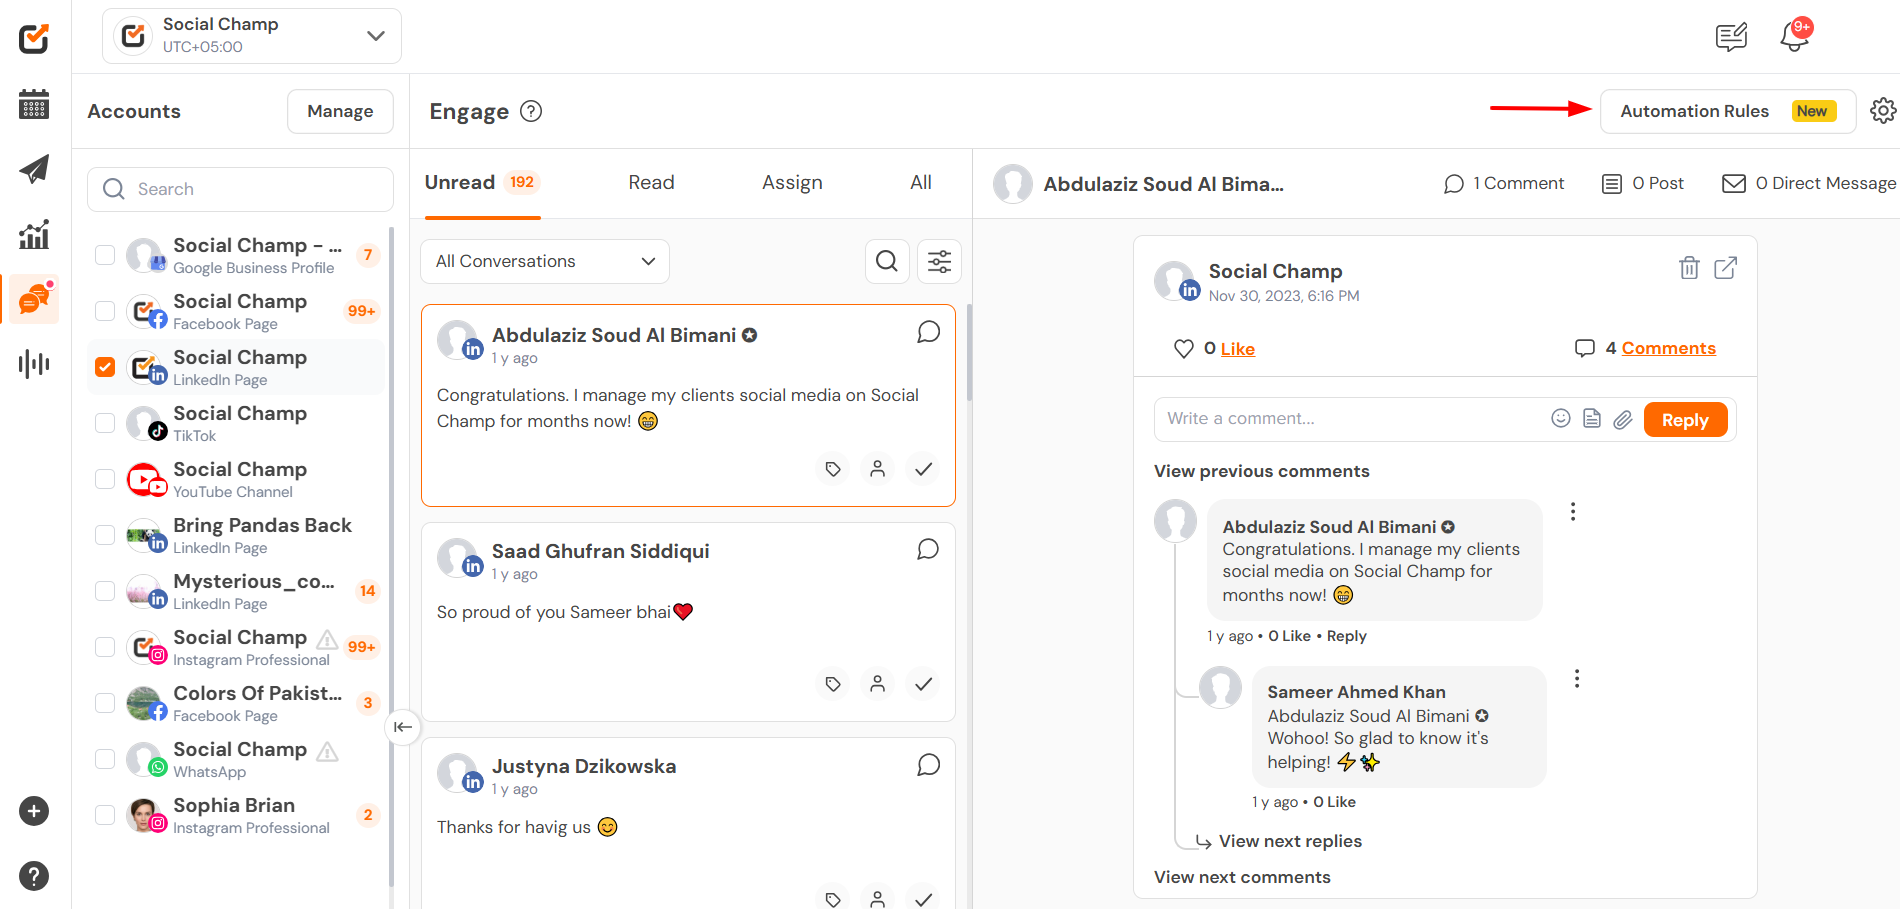Click Reply under Abdulaziz's comment
The height and width of the screenshot is (909, 1900).
pos(1346,636)
